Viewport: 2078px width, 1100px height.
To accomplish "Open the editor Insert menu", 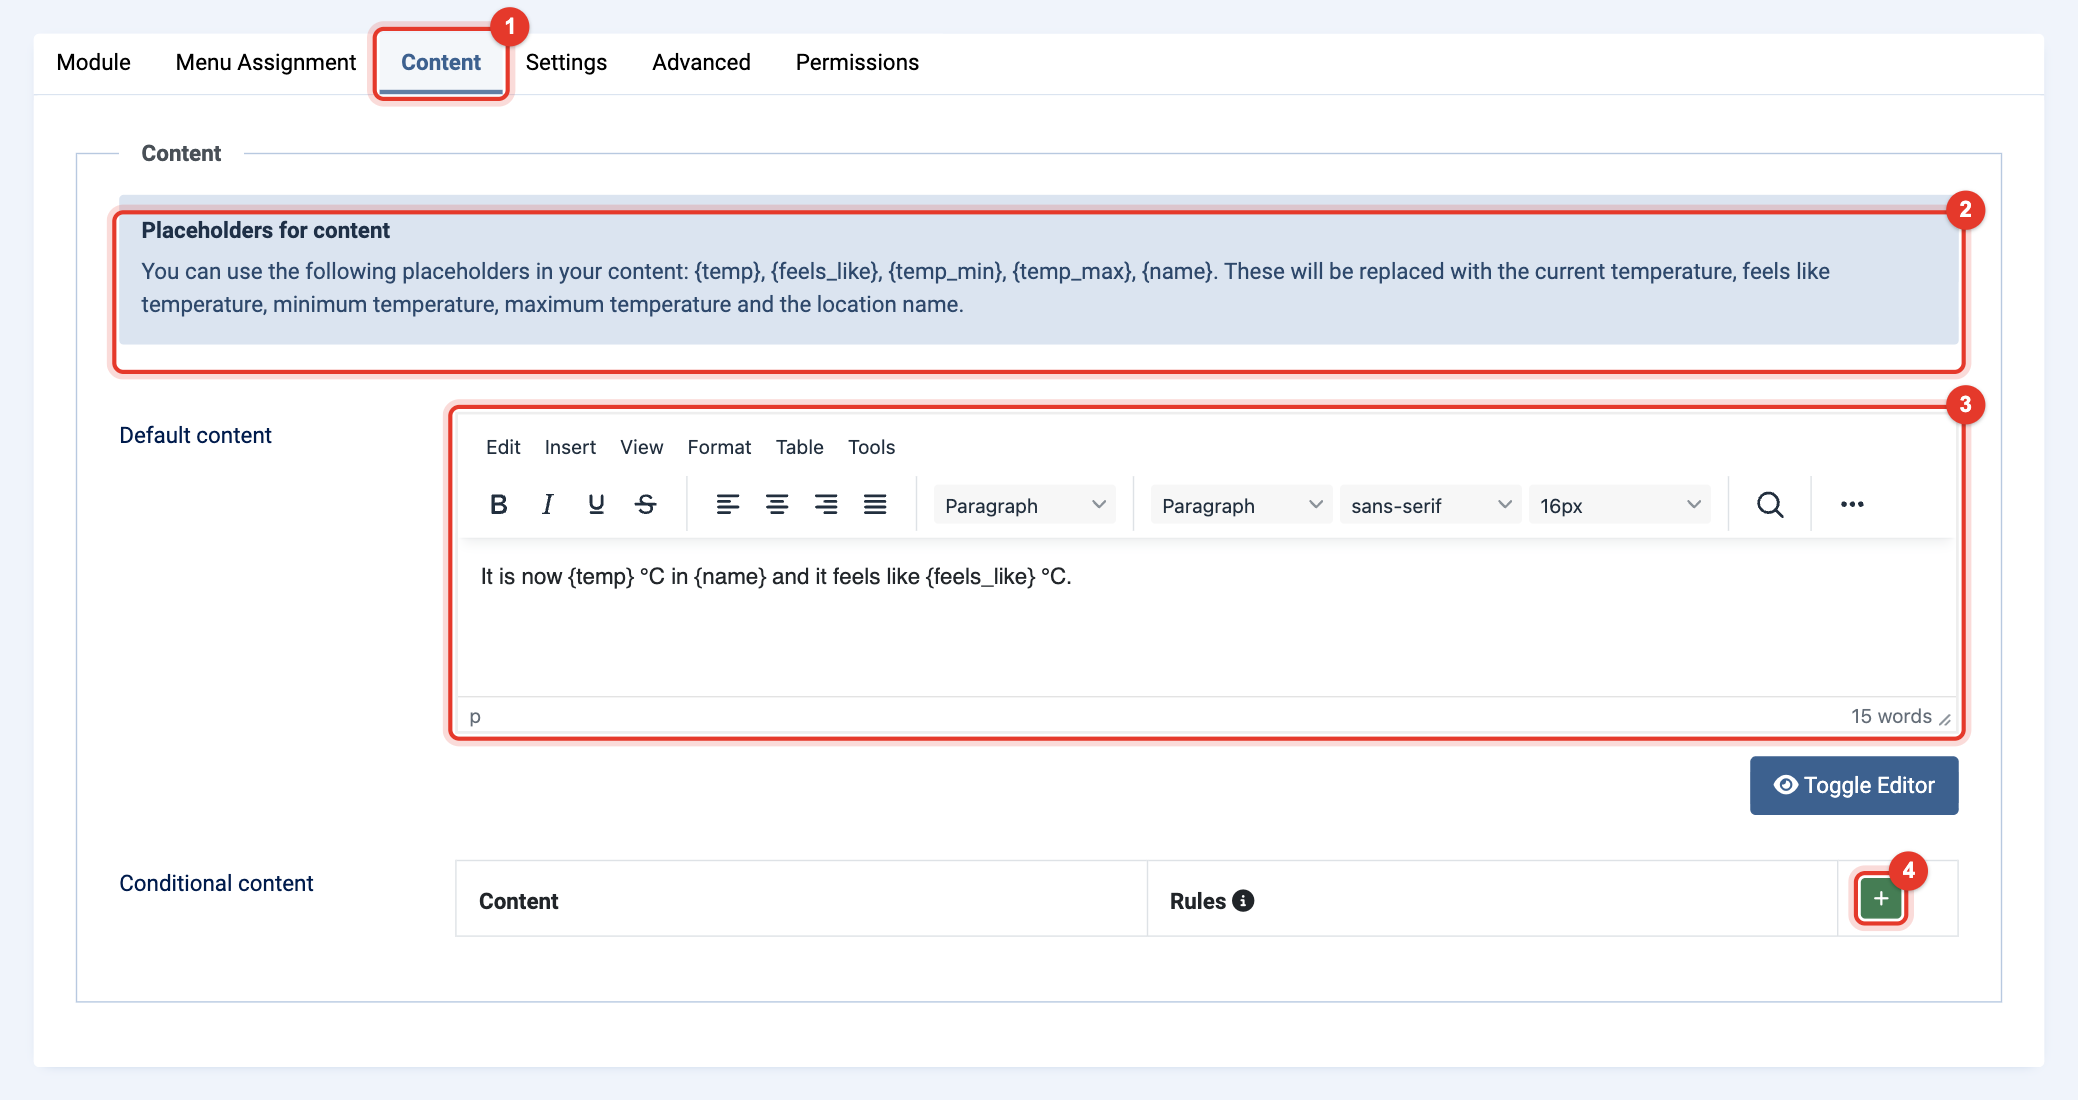I will pyautogui.click(x=570, y=447).
